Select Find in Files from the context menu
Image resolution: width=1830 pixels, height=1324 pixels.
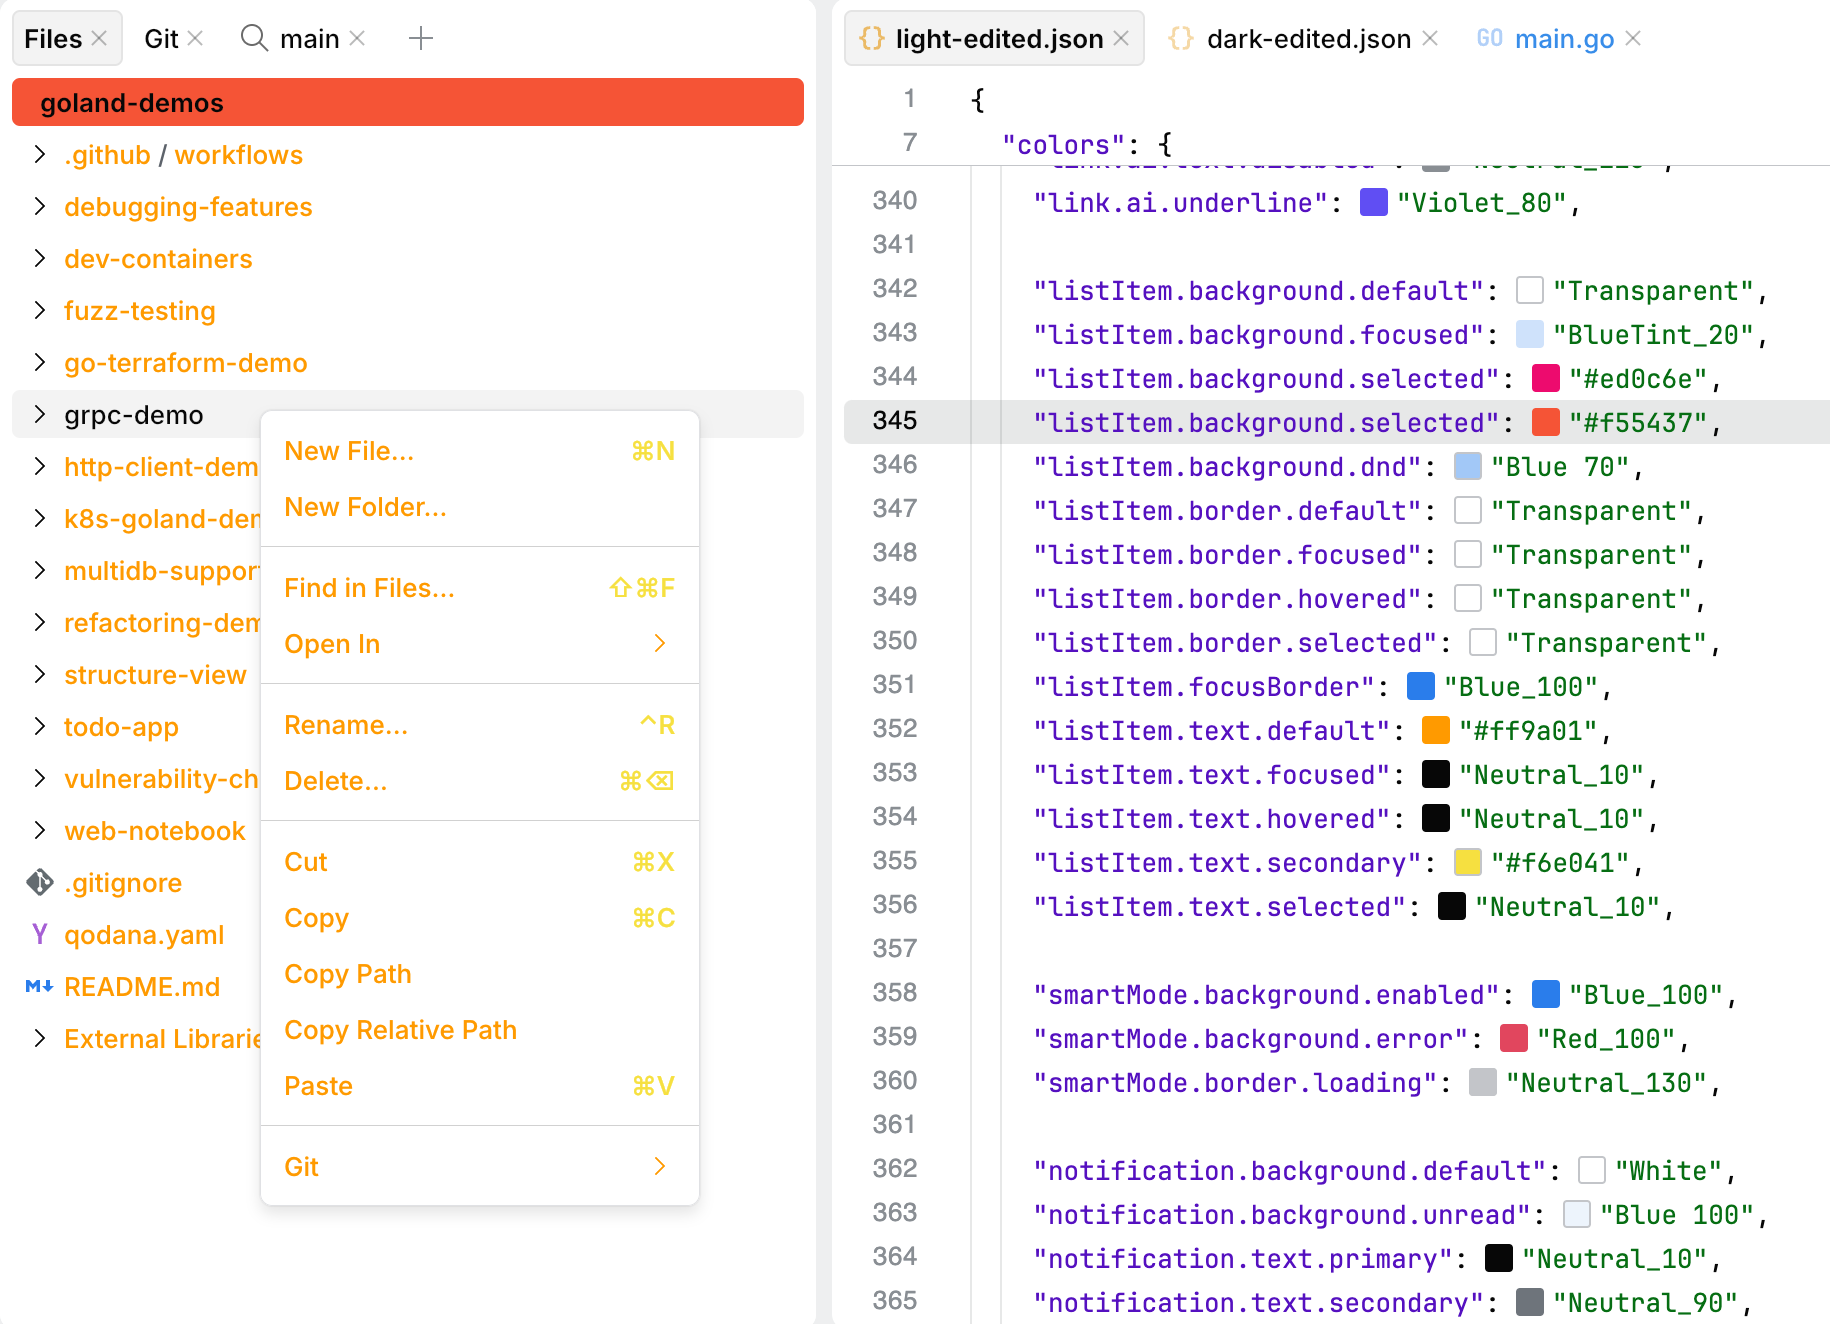[369, 587]
